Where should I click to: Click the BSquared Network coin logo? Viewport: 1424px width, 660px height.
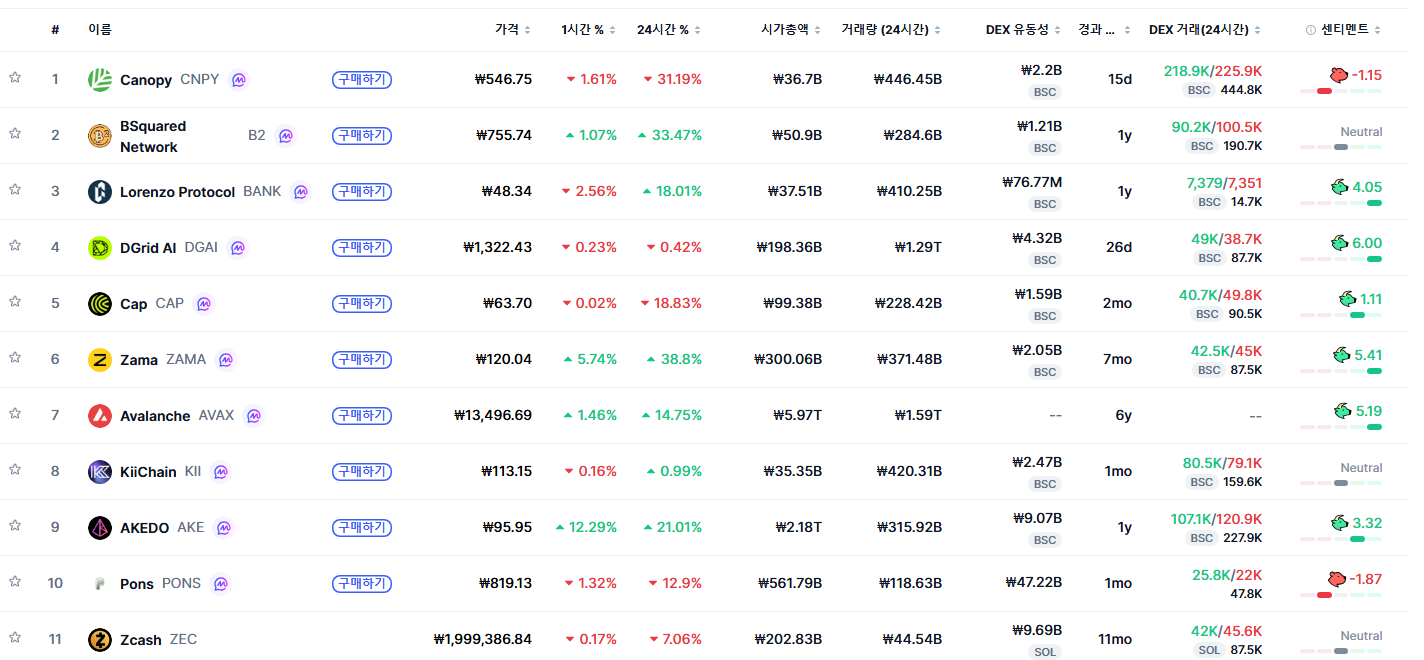pyautogui.click(x=100, y=135)
